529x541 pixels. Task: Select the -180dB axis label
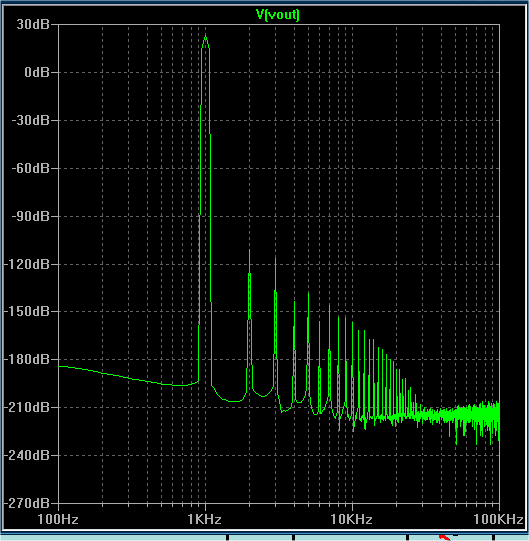tap(27, 360)
